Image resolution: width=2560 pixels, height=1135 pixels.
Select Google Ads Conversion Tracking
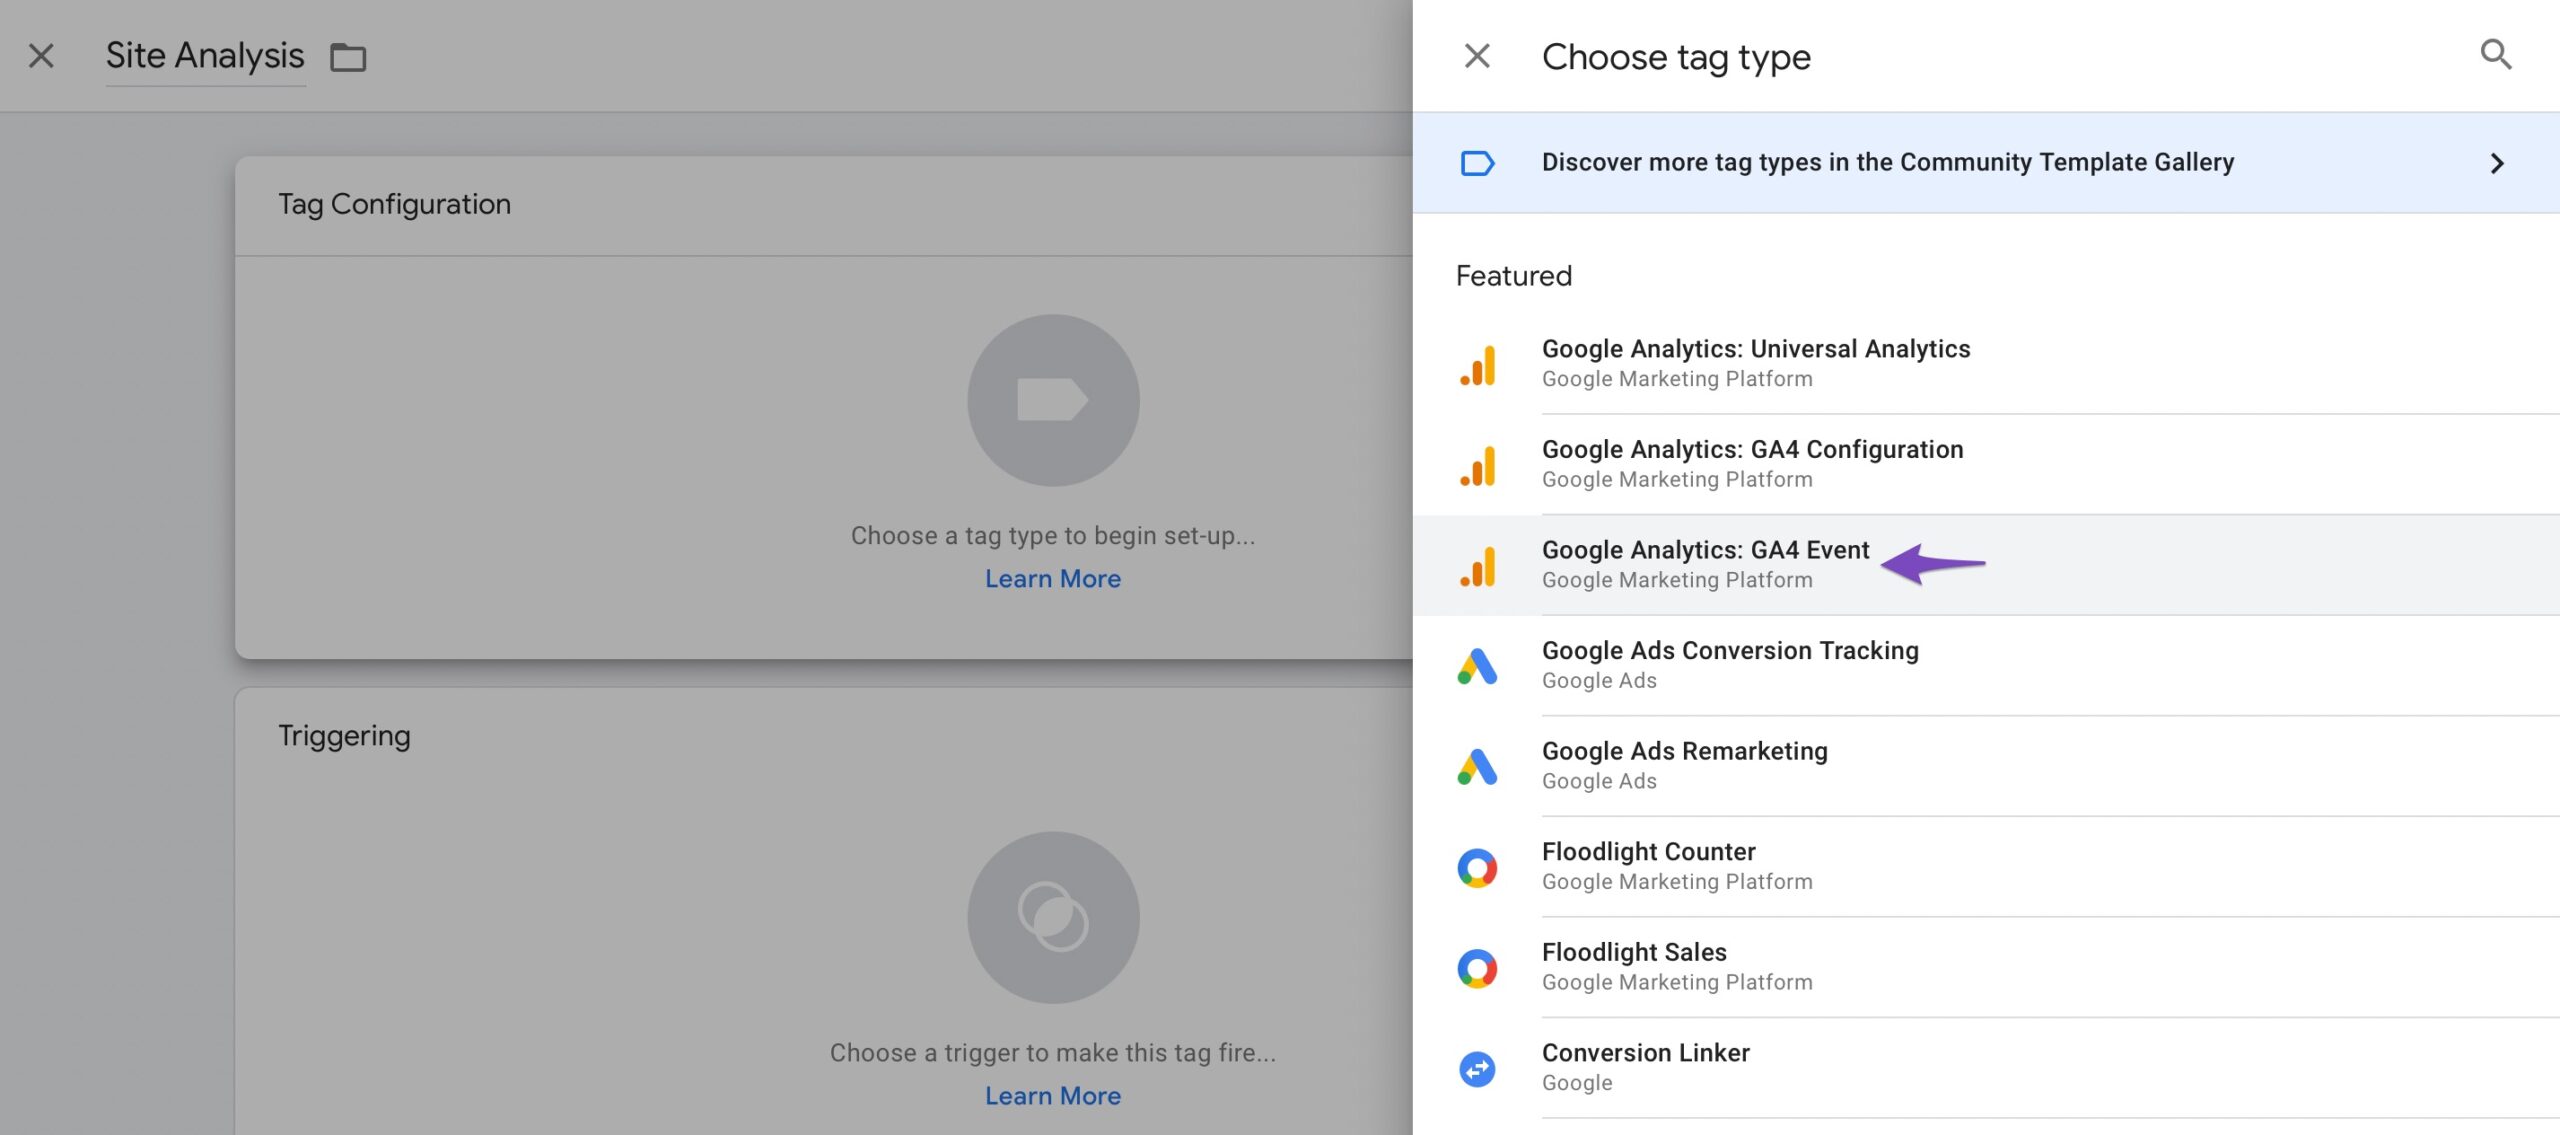click(1986, 665)
